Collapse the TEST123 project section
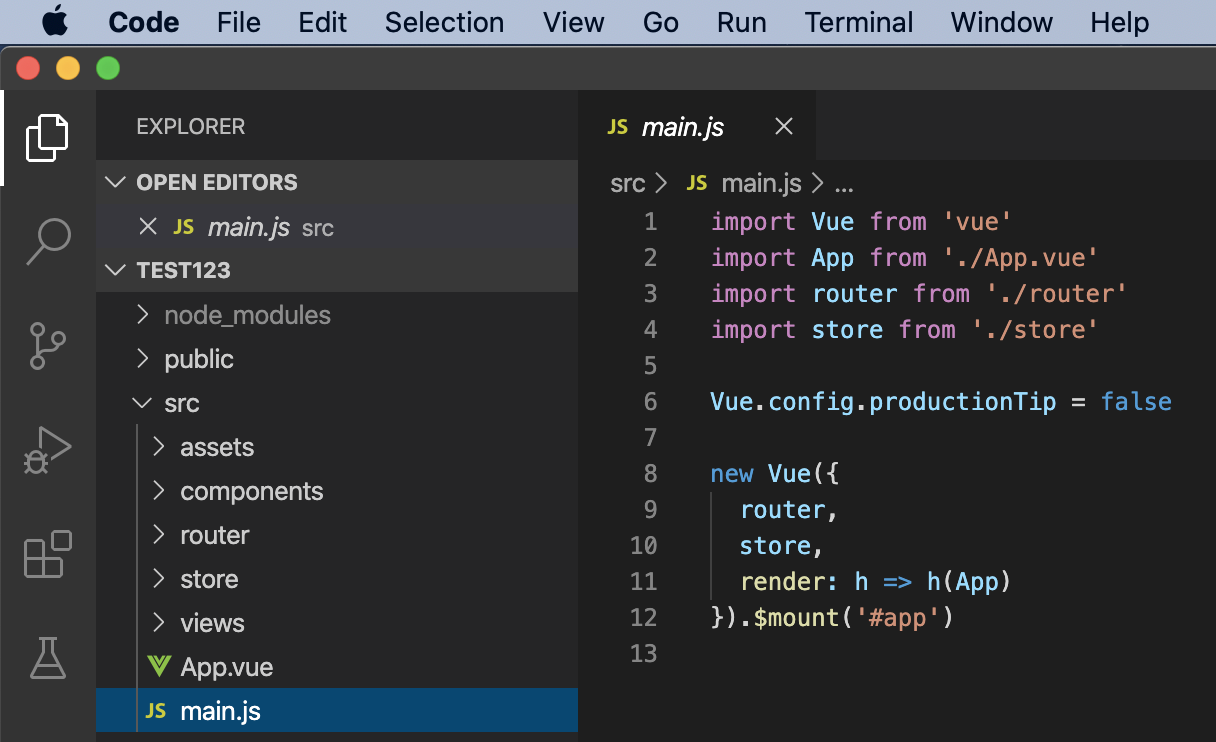 point(118,271)
